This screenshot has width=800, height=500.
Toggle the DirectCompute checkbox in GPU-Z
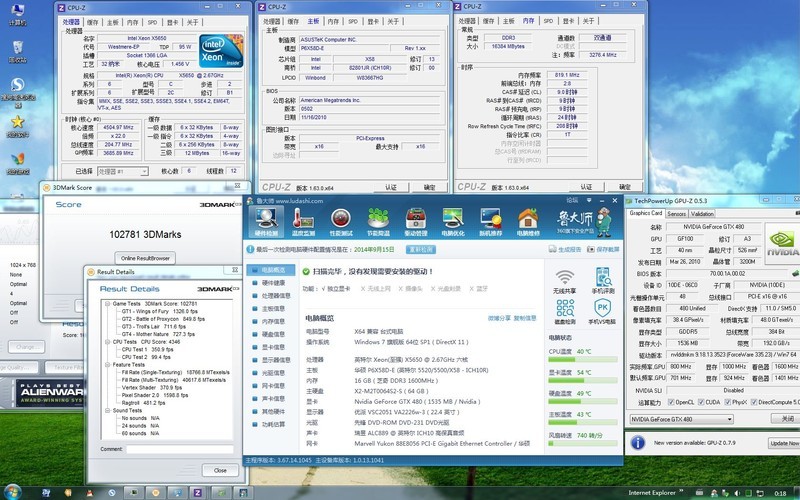tap(754, 403)
